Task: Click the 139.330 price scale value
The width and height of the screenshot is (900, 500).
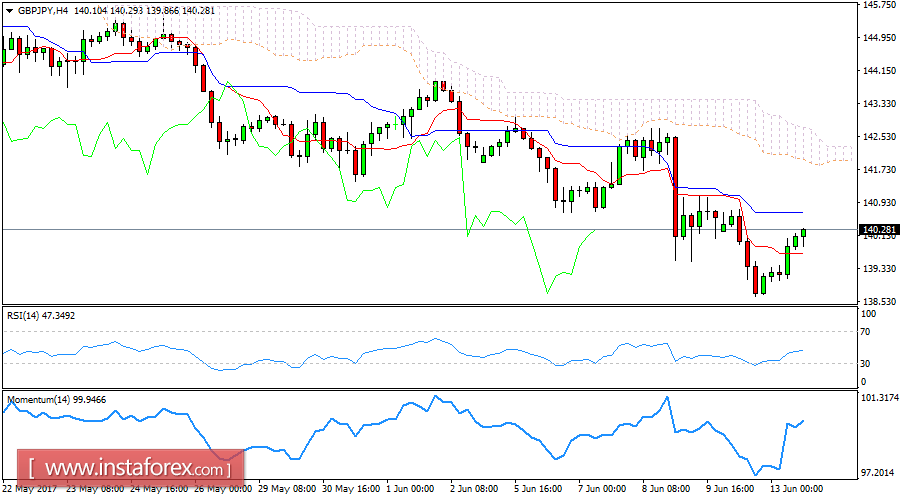Action: [x=879, y=268]
